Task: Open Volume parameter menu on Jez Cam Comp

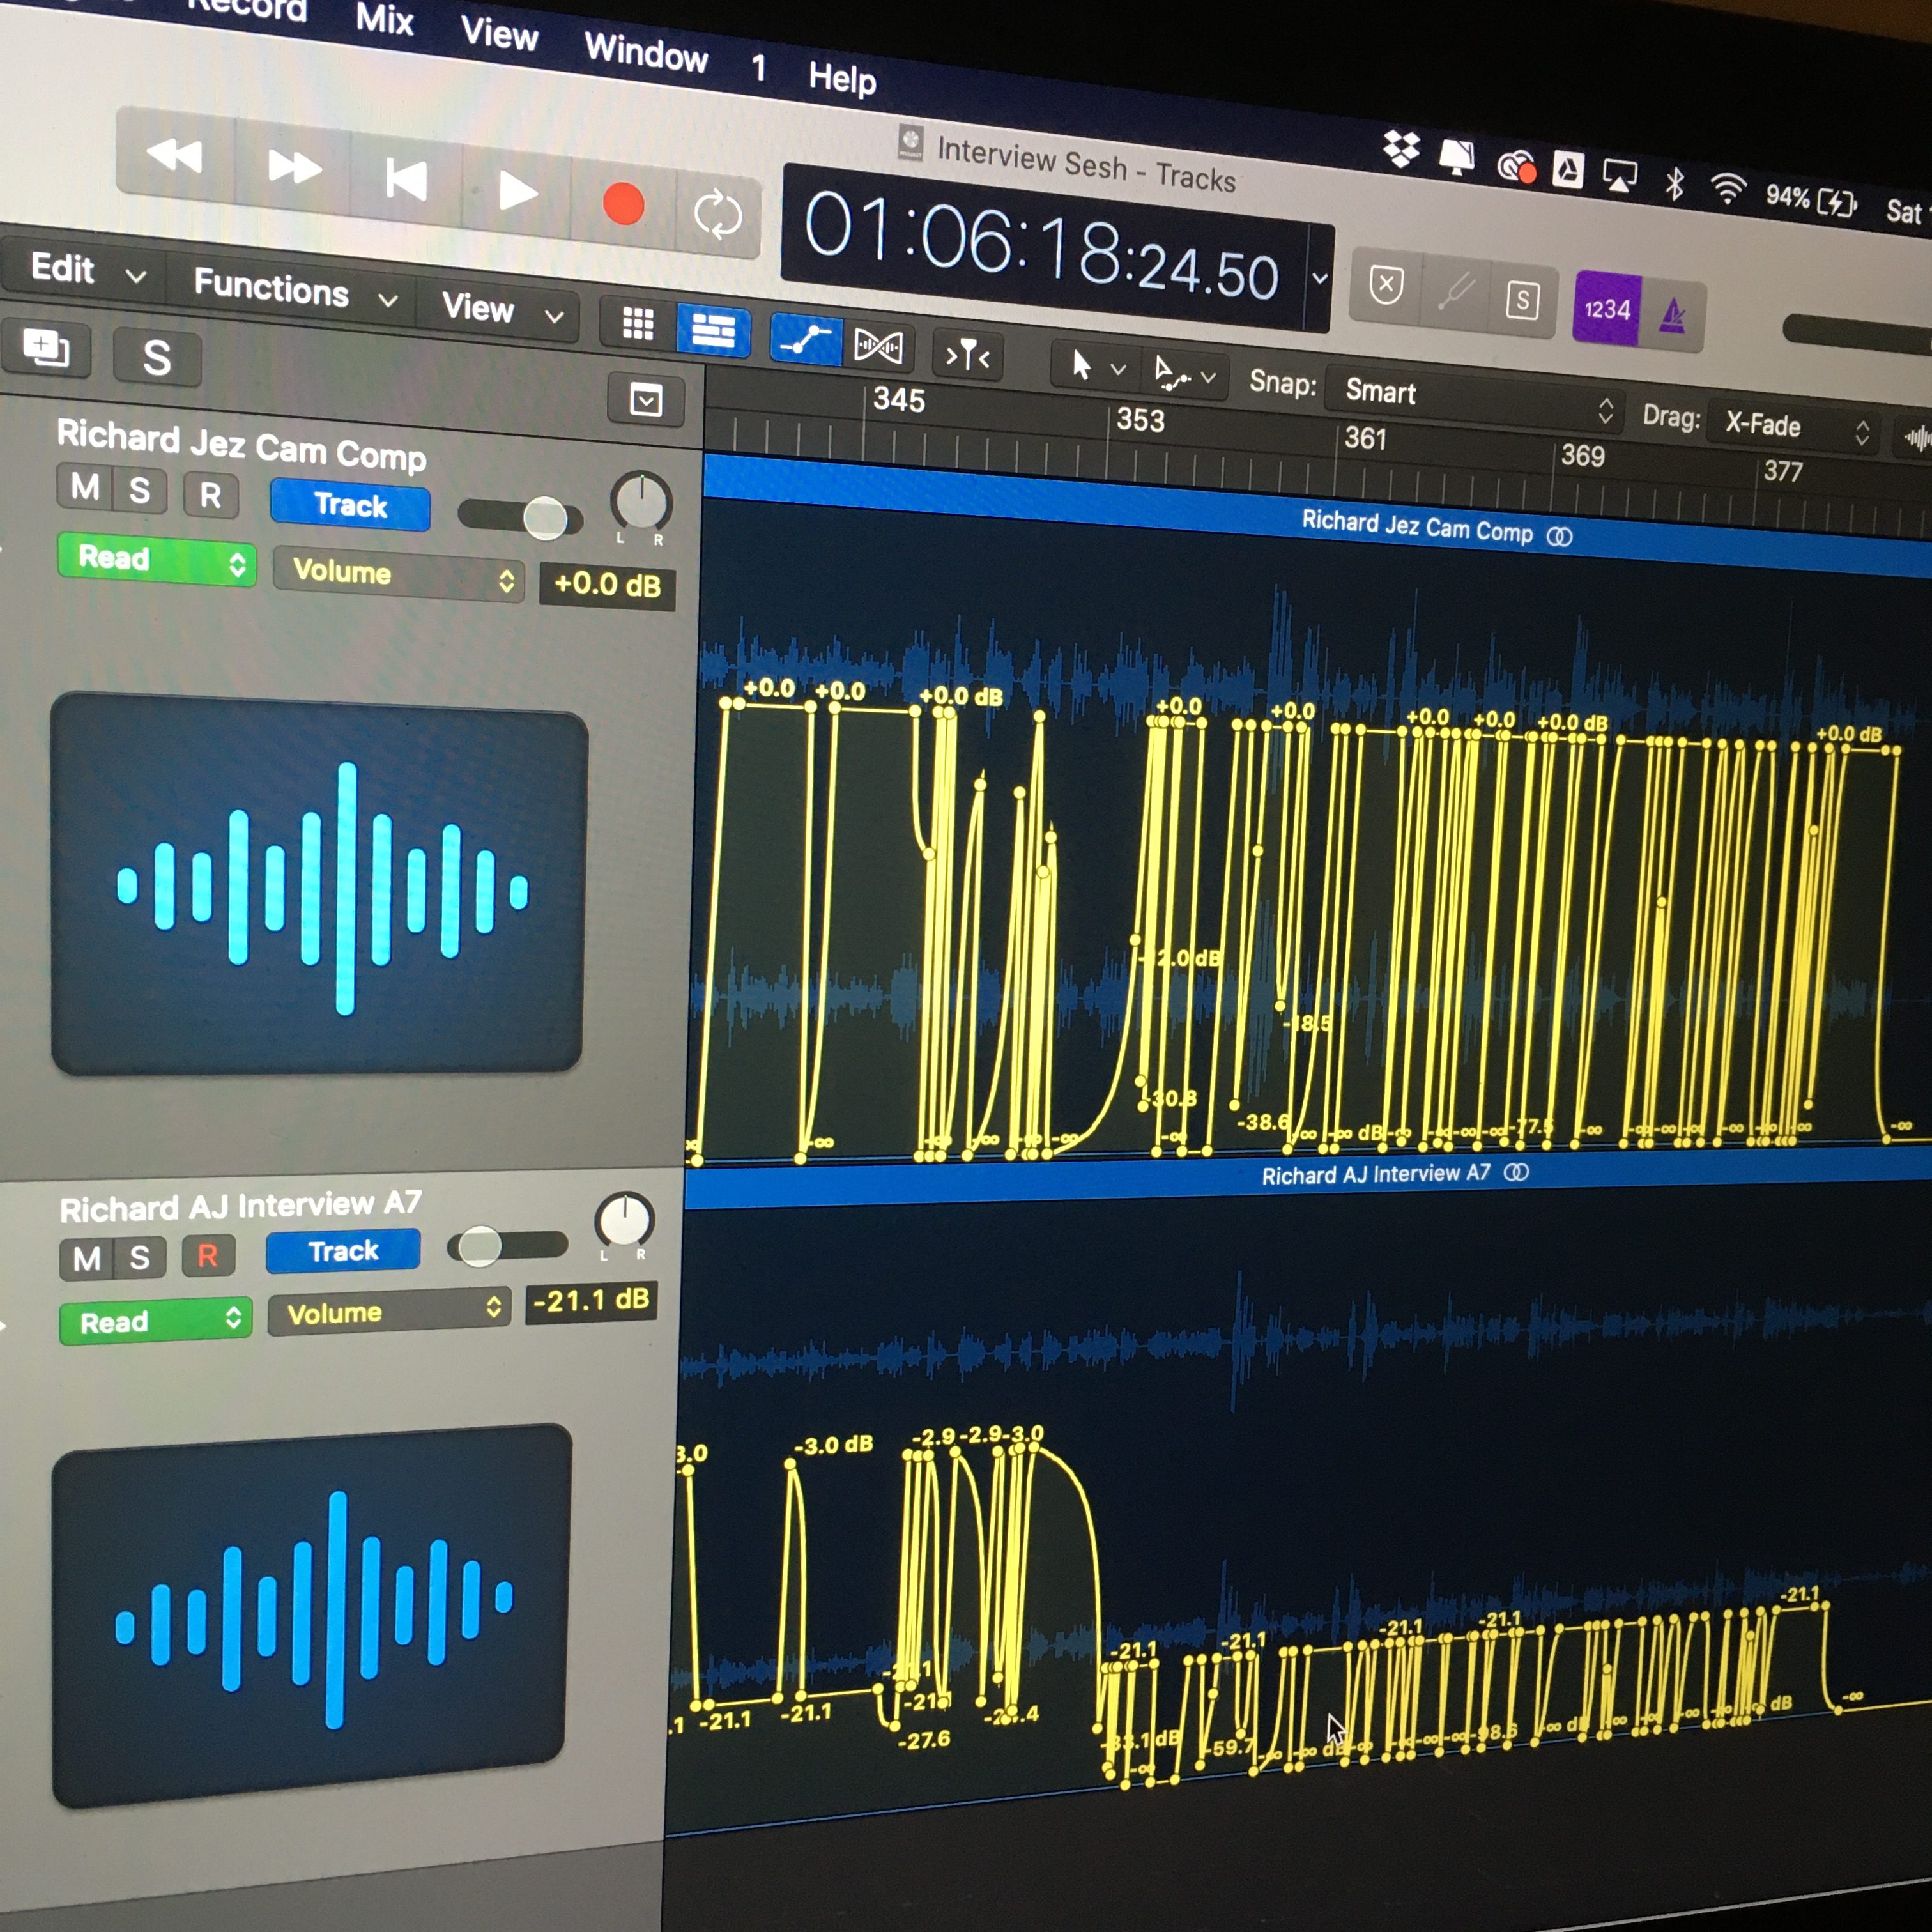Action: tap(398, 574)
